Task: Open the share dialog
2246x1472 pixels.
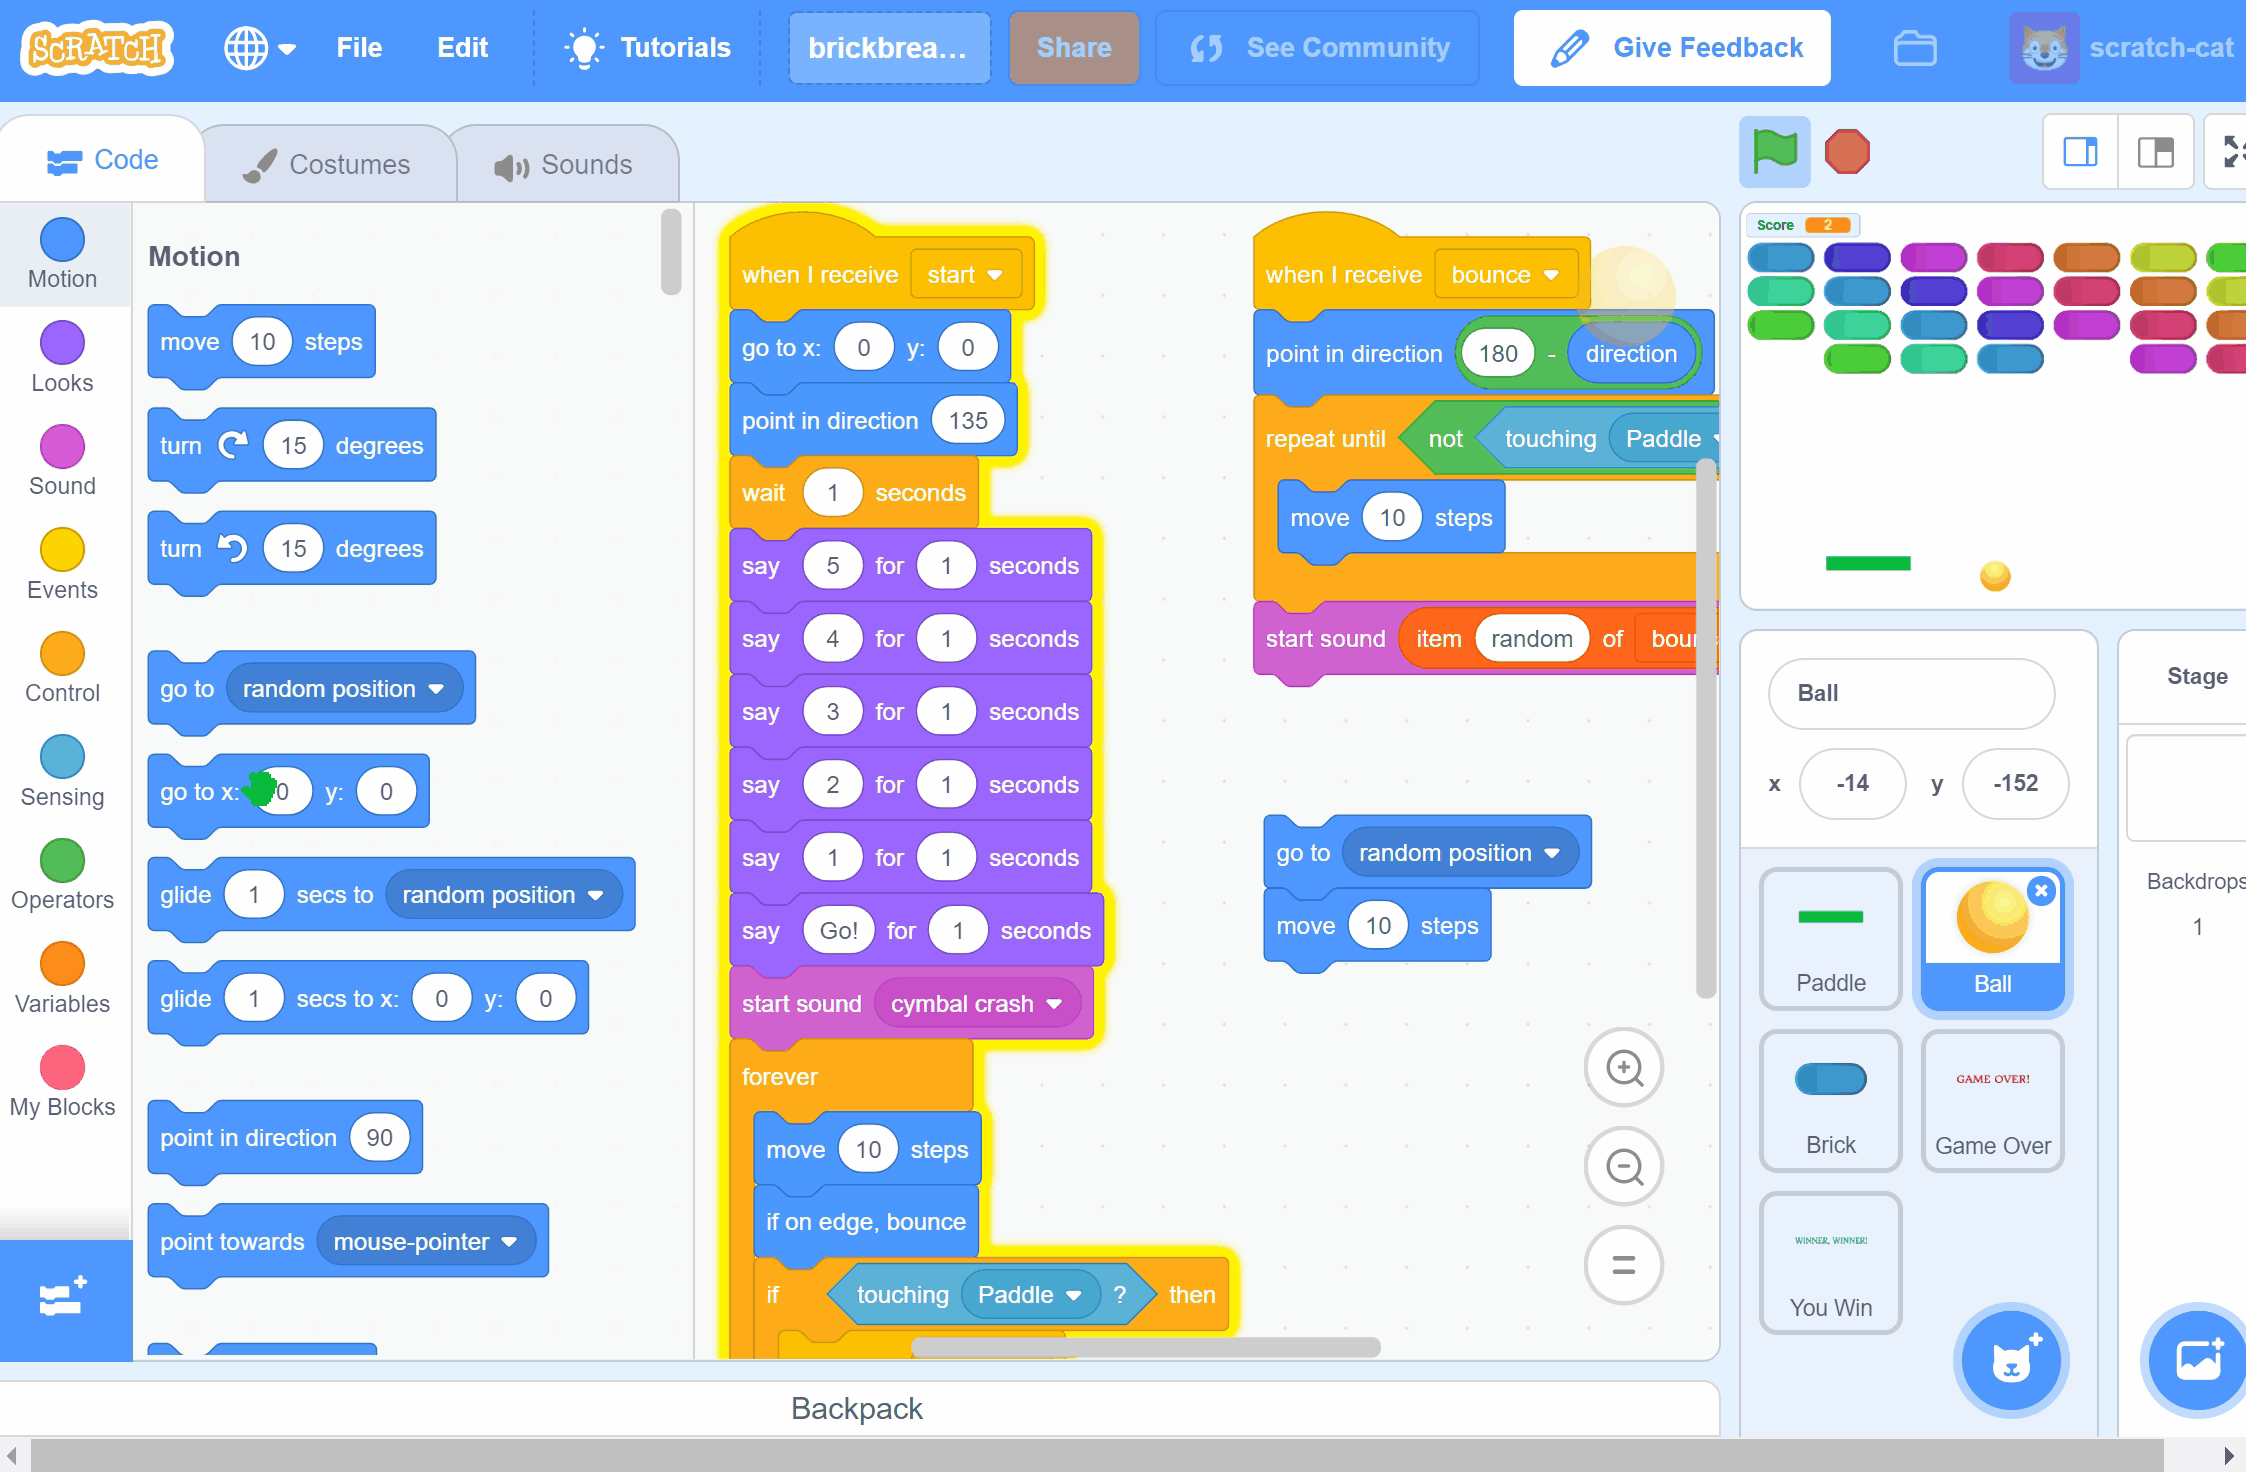Action: coord(1073,46)
